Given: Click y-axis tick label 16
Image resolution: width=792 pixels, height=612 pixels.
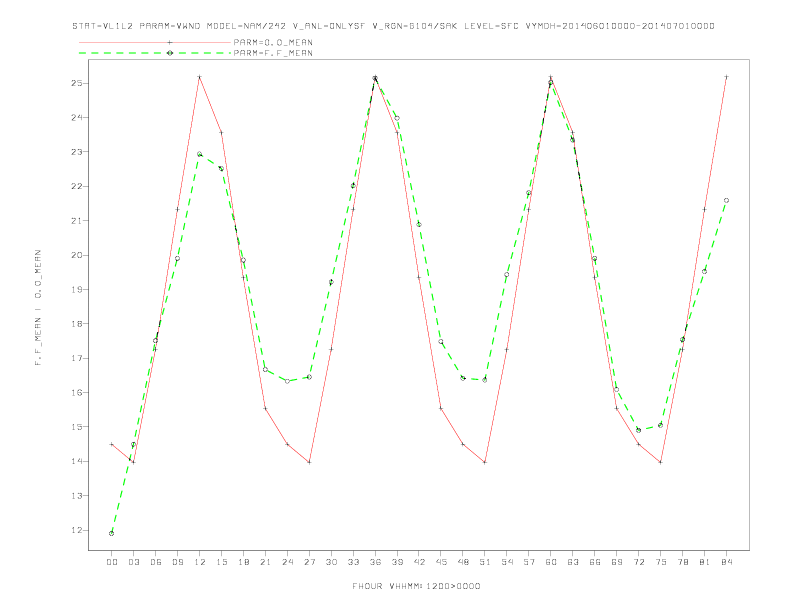Looking at the screenshot, I should coord(76,392).
